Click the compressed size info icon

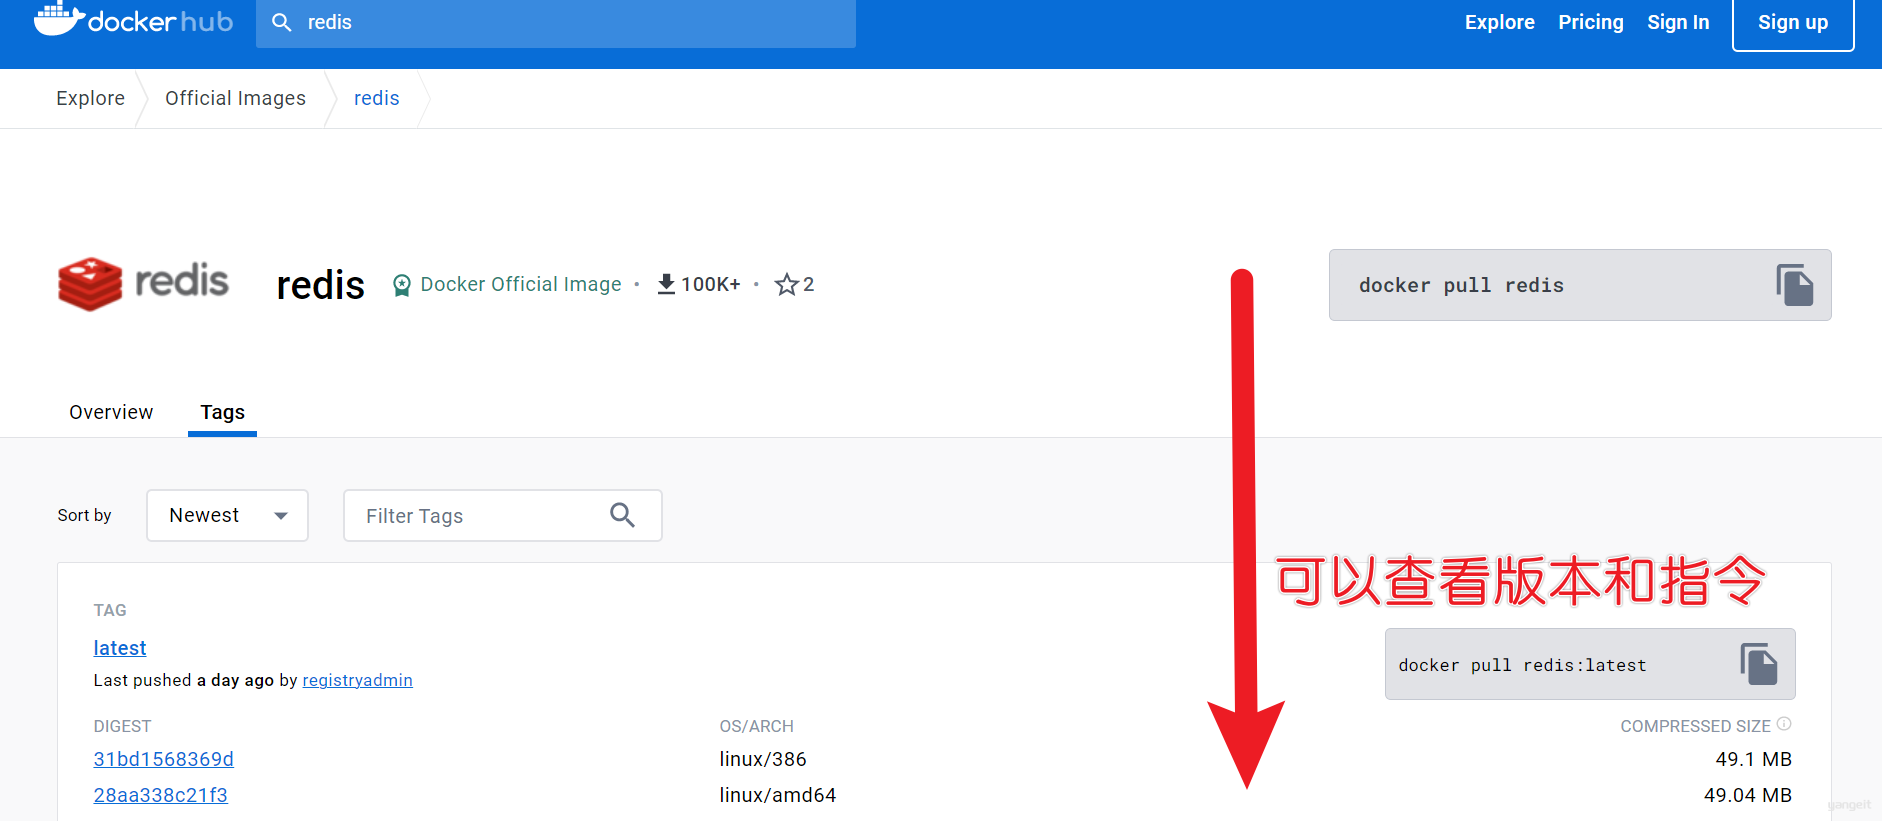point(1784,724)
